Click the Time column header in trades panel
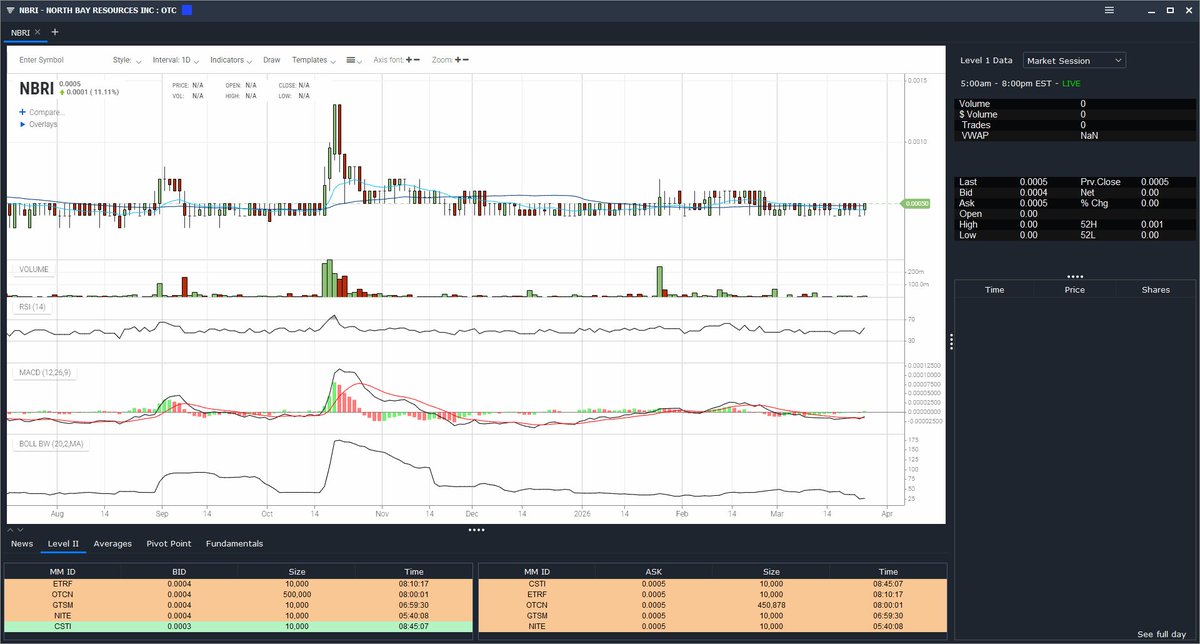Screen dimensions: 1200x644 [995, 289]
